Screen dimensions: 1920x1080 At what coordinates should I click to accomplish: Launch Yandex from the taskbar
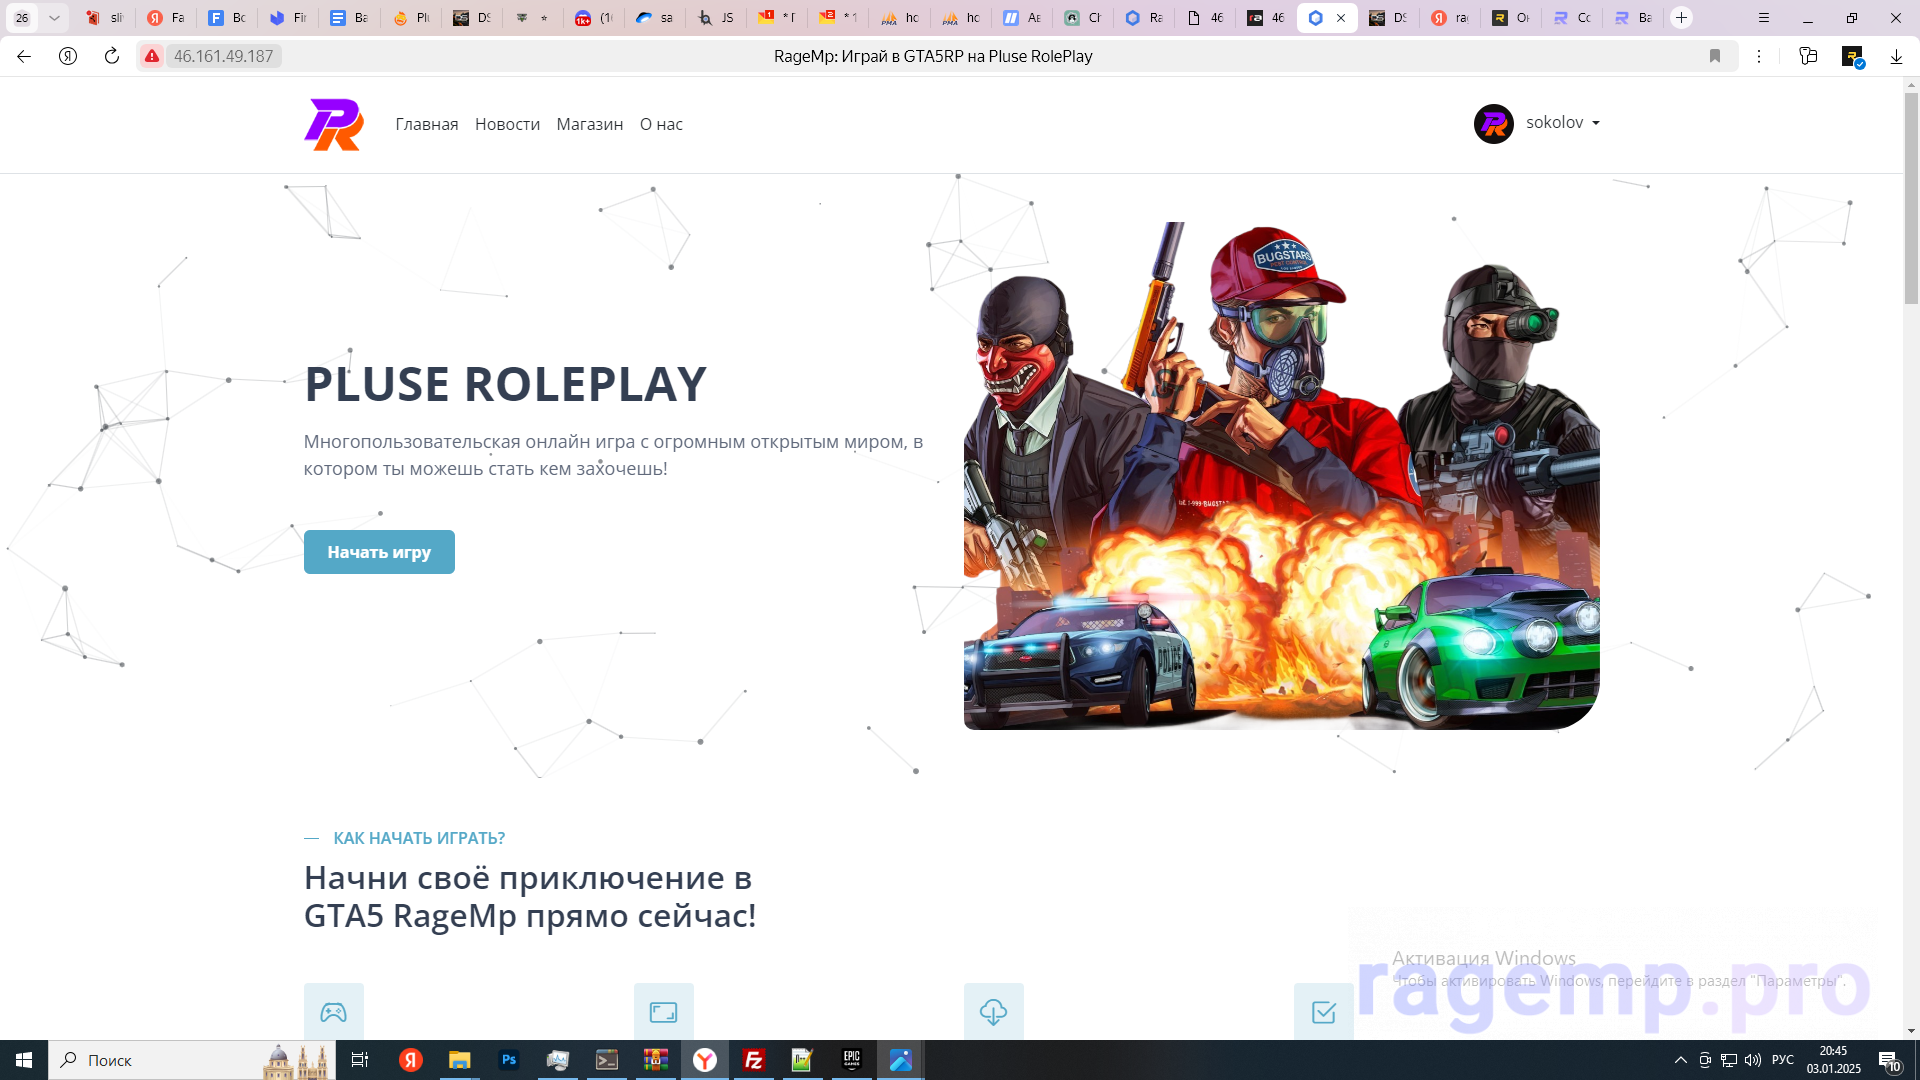(411, 1060)
